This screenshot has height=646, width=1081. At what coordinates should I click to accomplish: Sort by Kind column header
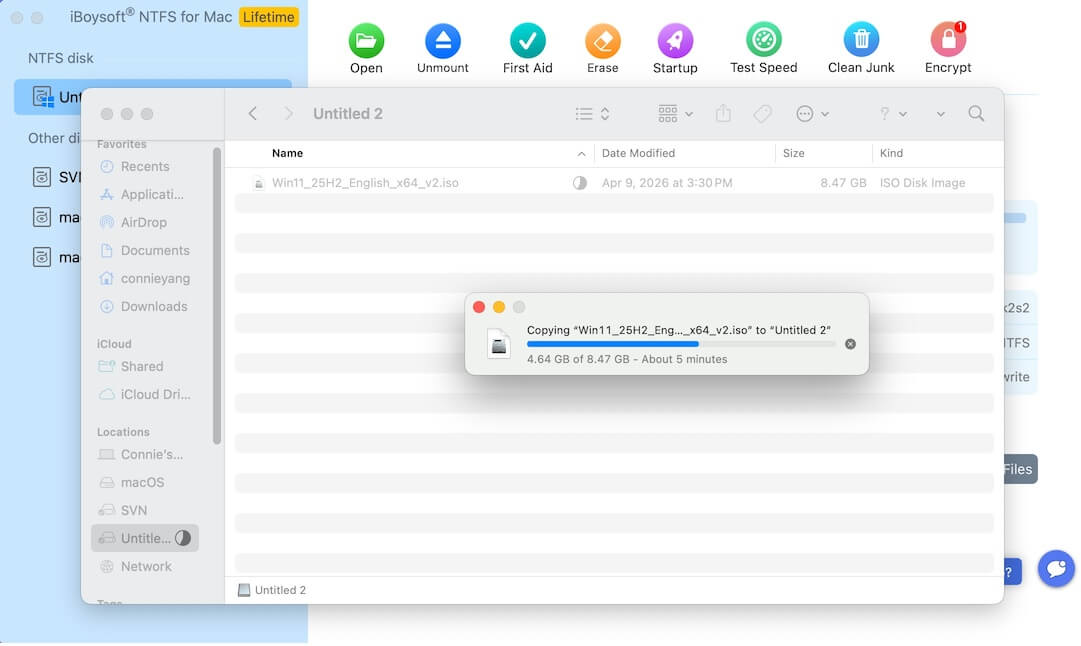coord(891,153)
